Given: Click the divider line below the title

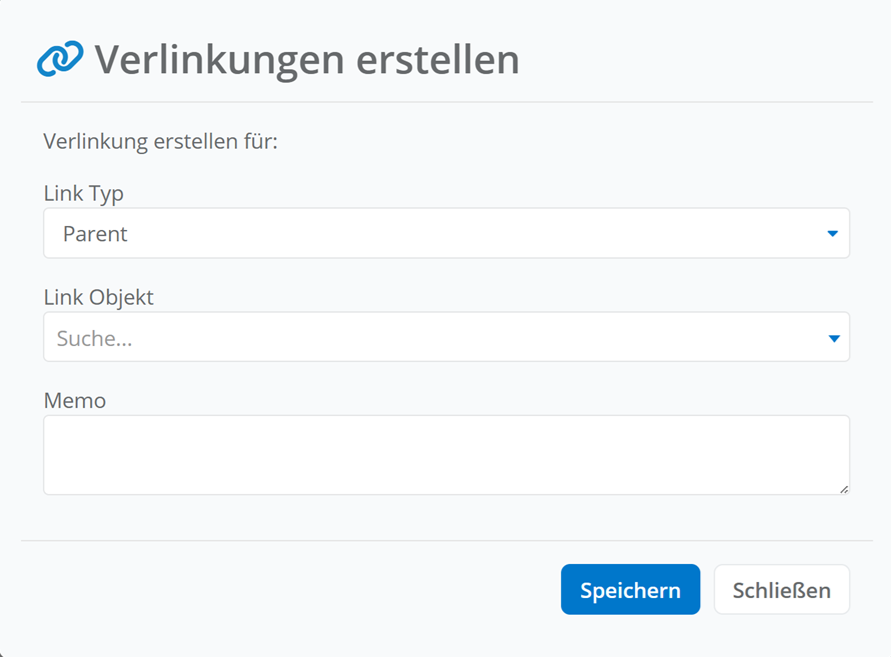Looking at the screenshot, I should pos(446,102).
